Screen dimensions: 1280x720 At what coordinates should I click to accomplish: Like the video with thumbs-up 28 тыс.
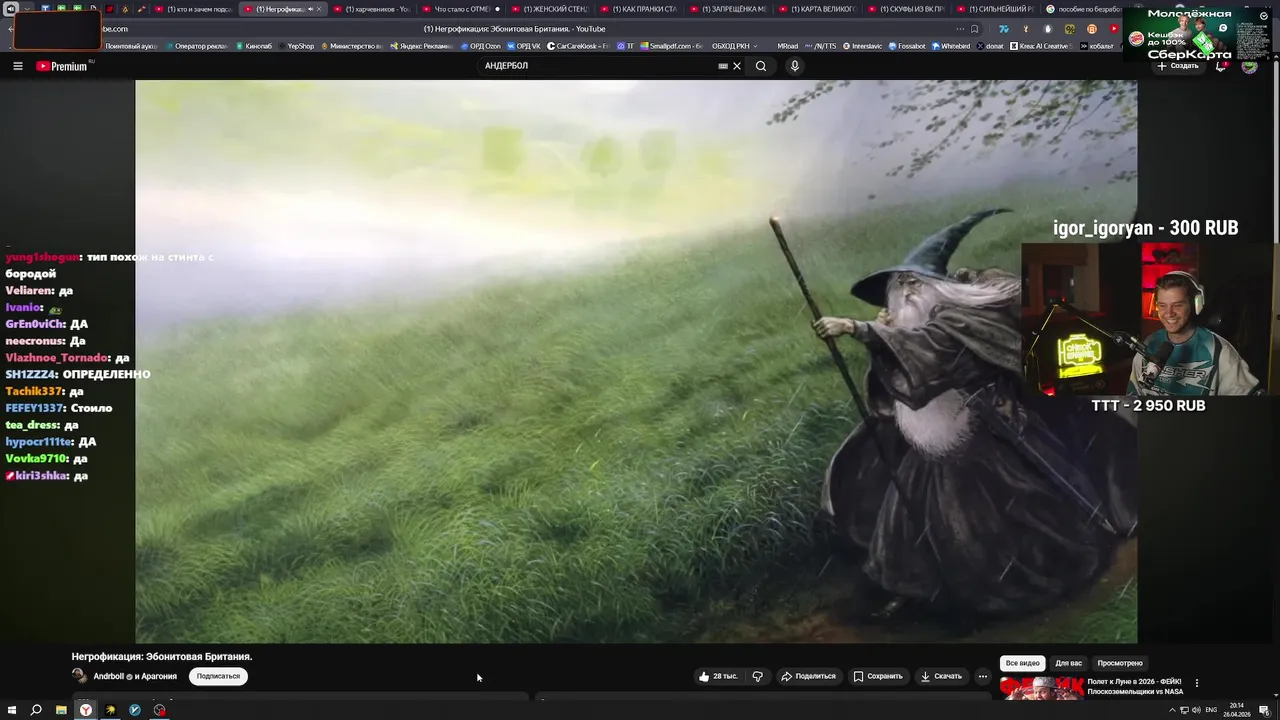click(x=718, y=676)
